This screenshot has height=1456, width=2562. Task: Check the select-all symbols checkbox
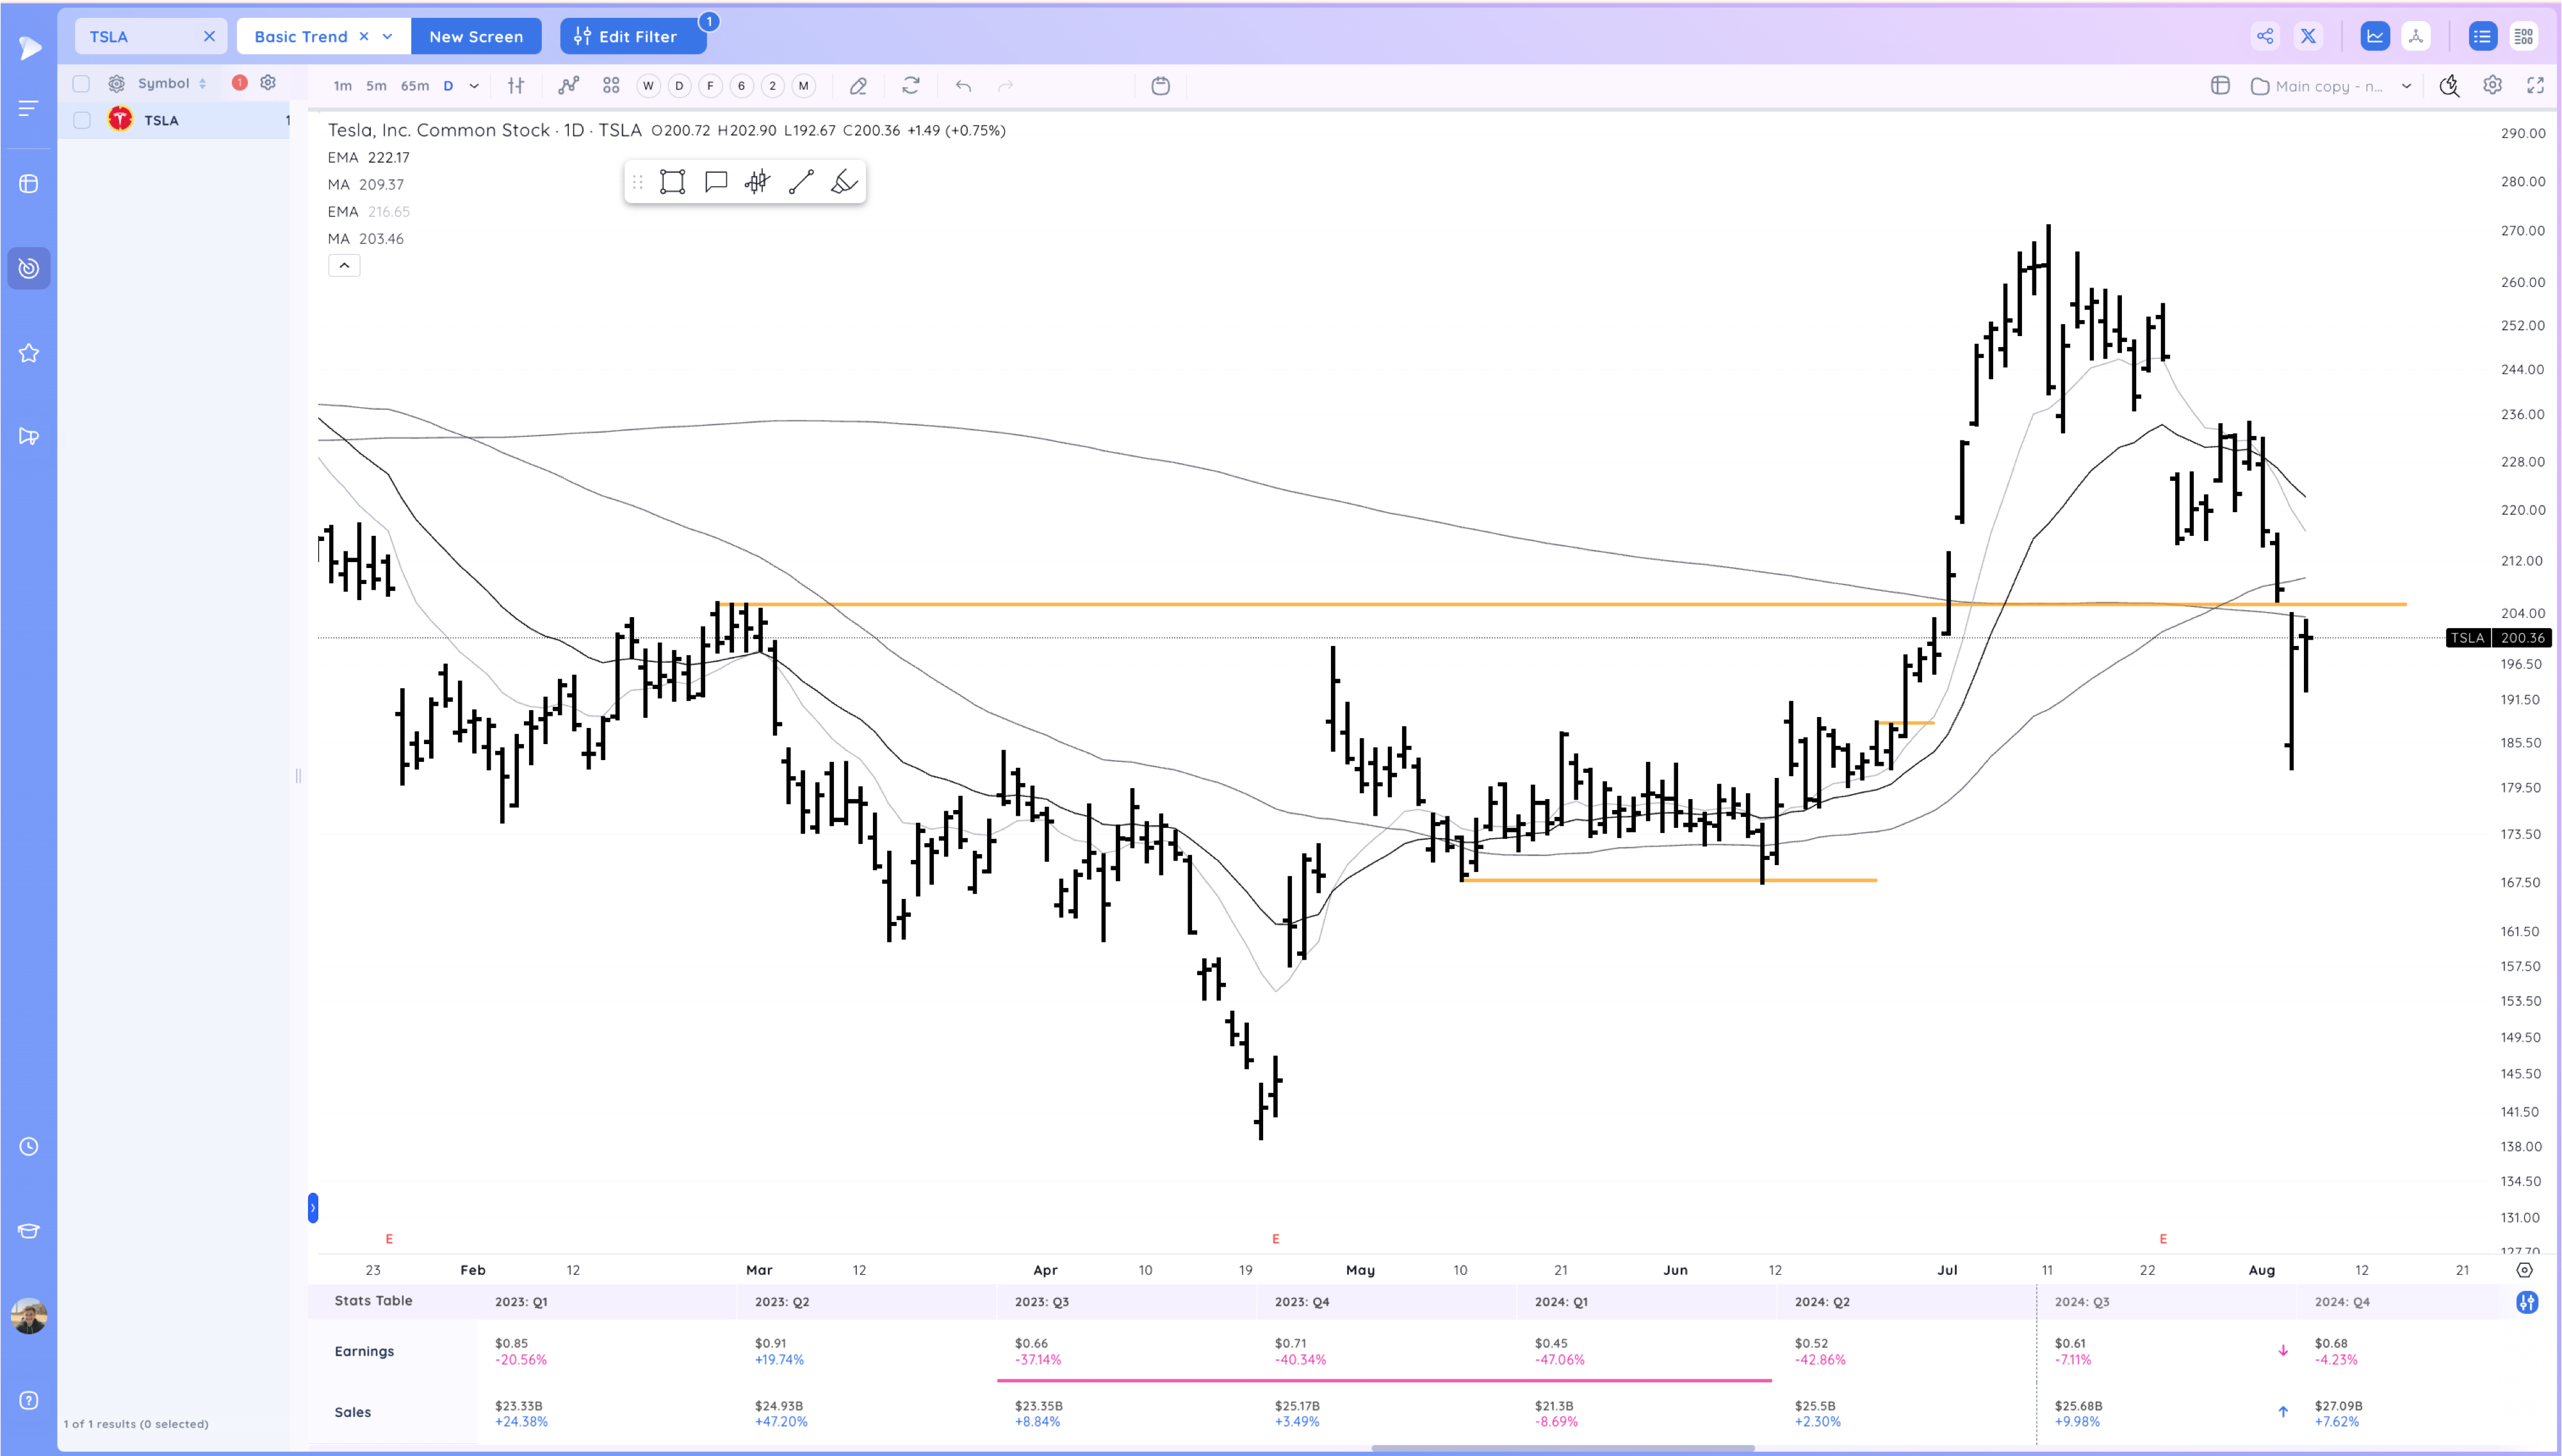(82, 84)
